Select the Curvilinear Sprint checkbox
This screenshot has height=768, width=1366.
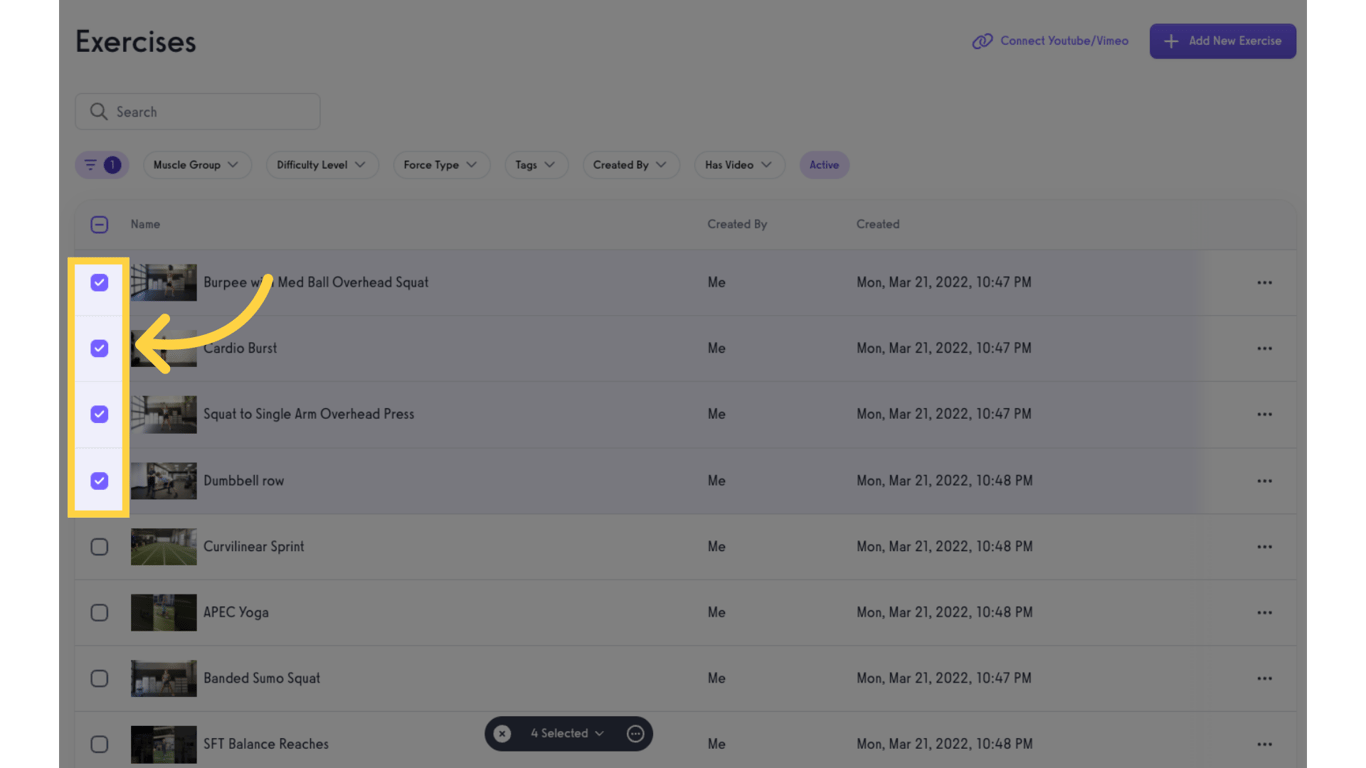99,546
